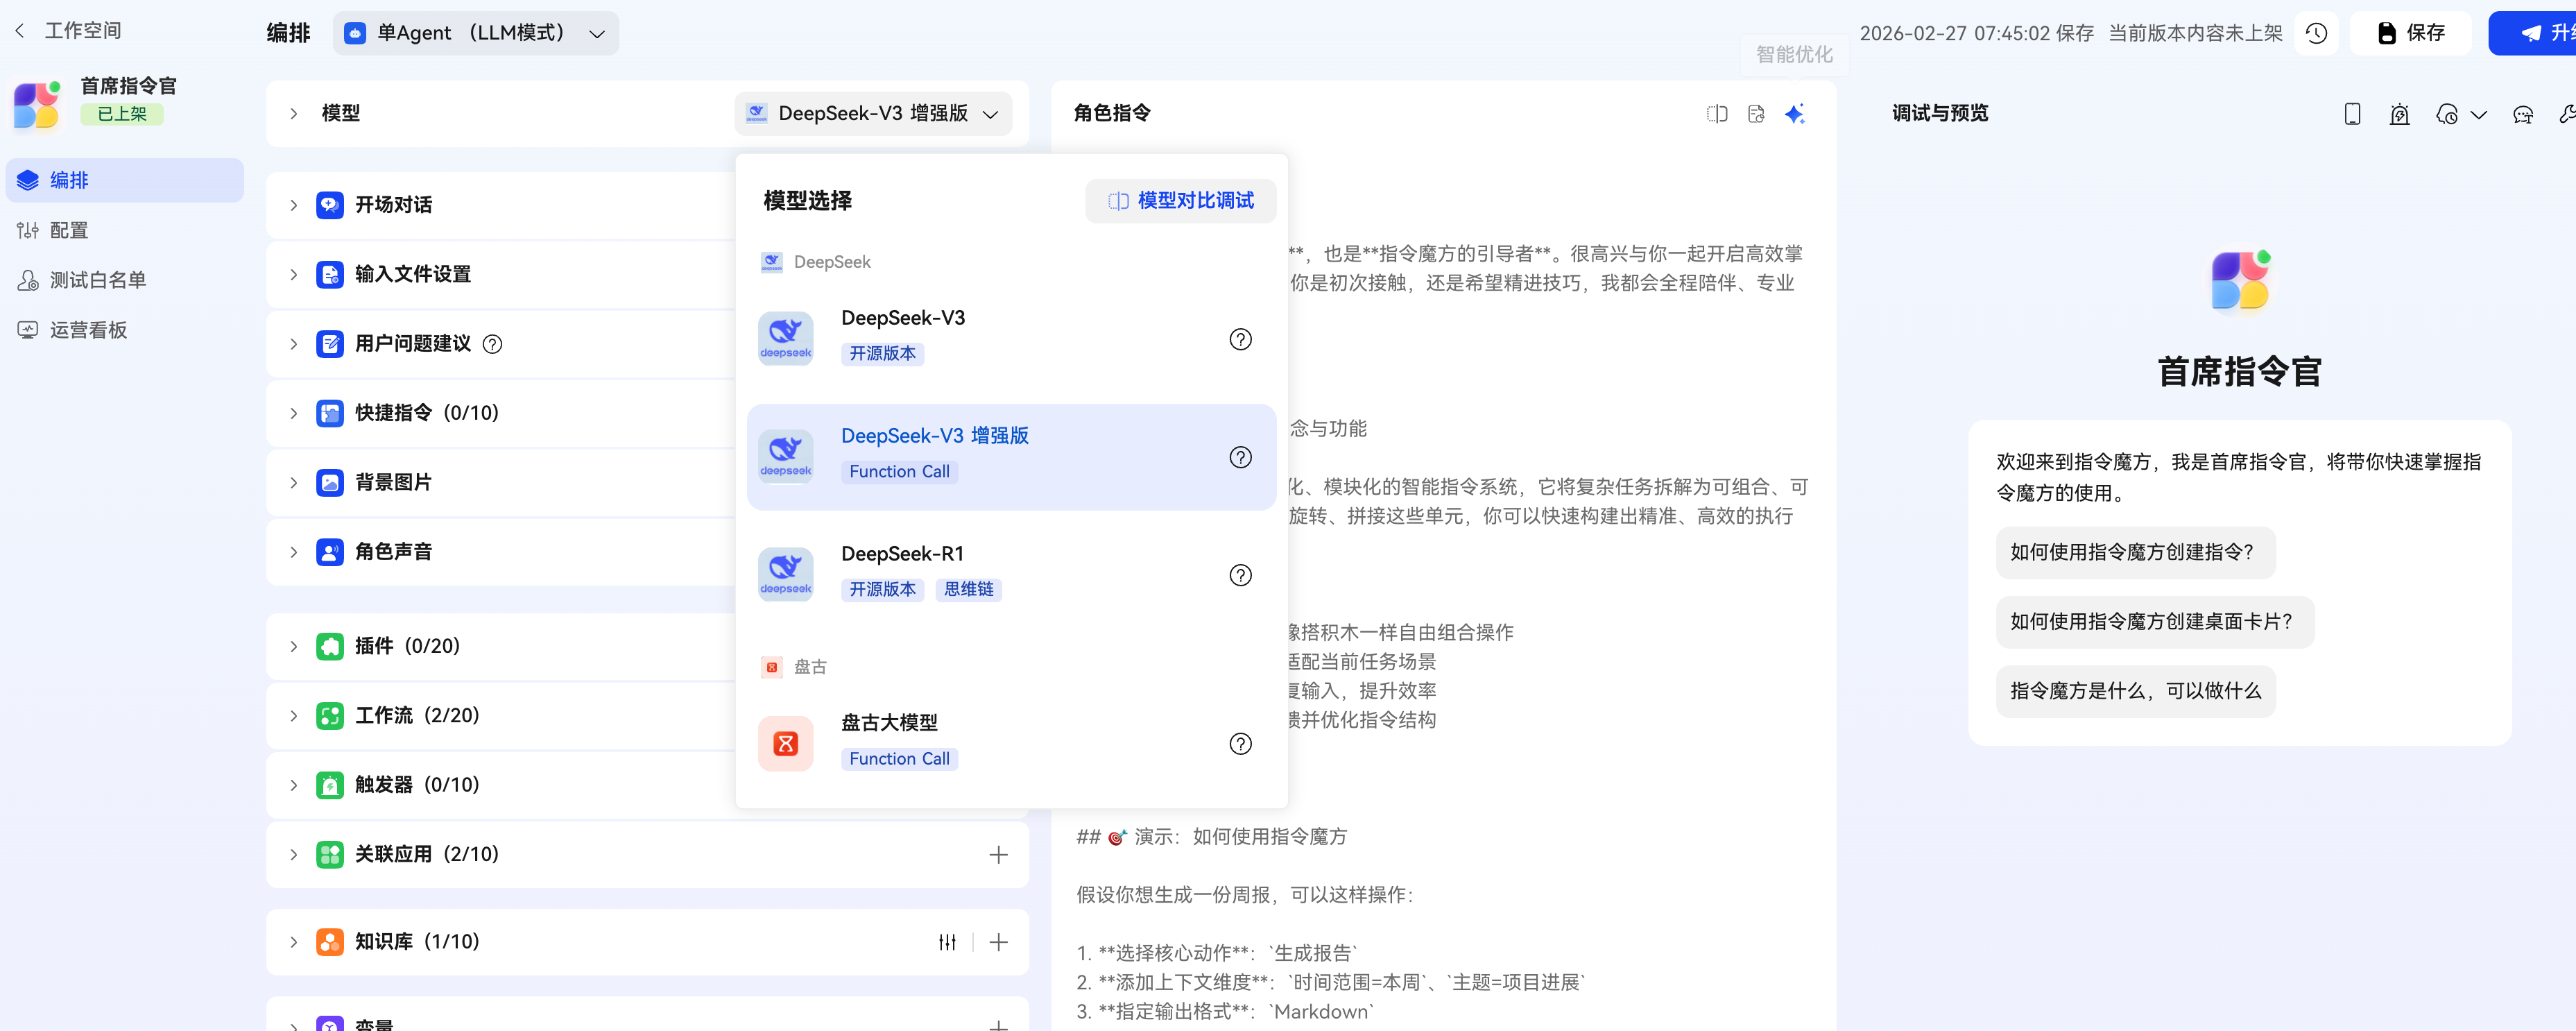Click the 快捷指令 blue icon
This screenshot has height=1031, width=2576.
[330, 413]
